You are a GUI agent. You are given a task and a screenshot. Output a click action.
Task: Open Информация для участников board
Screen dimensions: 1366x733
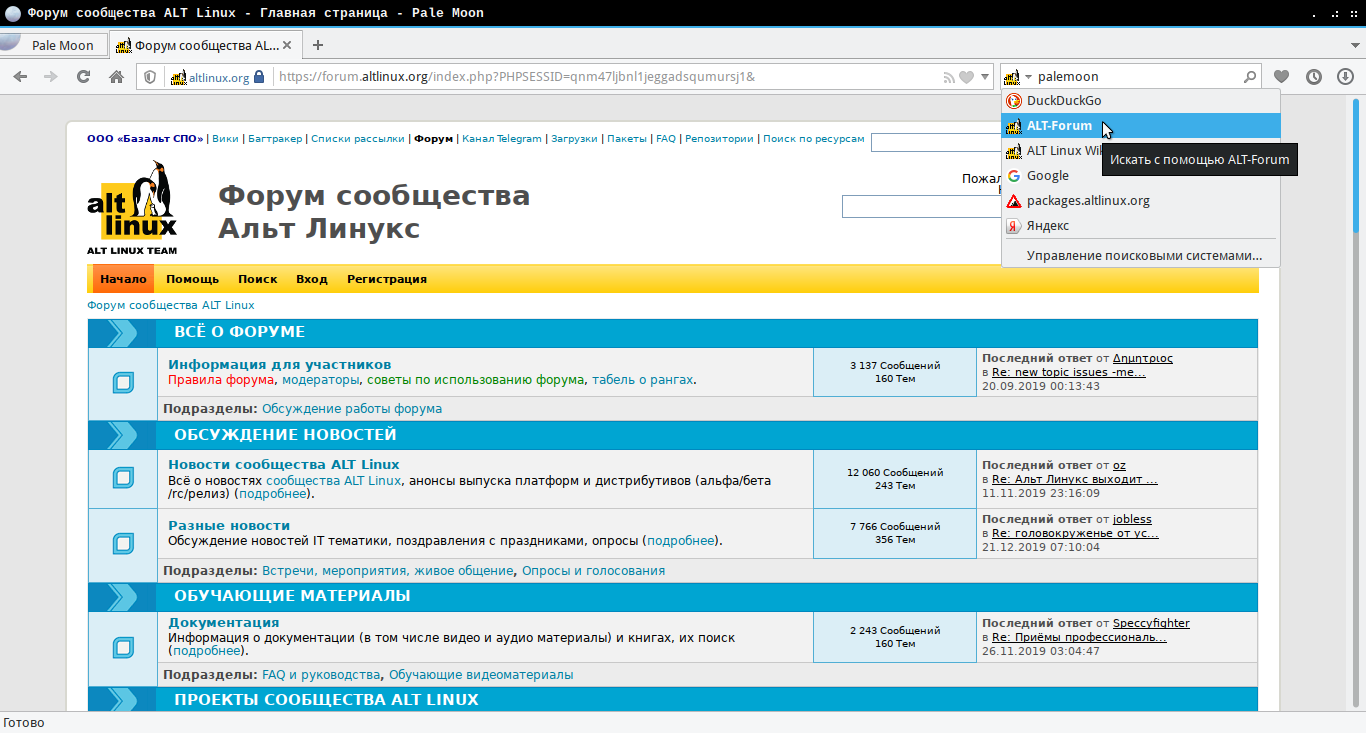coord(280,365)
